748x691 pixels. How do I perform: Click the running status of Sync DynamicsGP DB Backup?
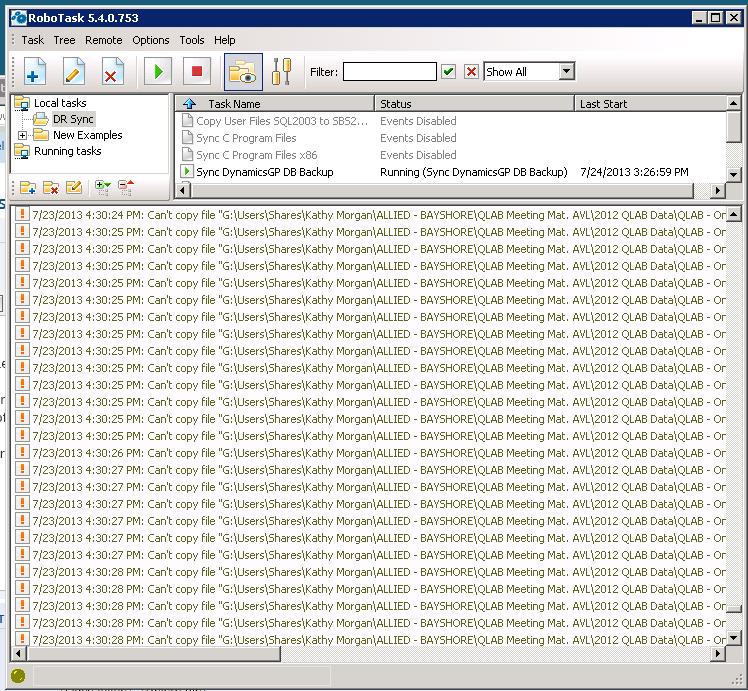tap(474, 172)
